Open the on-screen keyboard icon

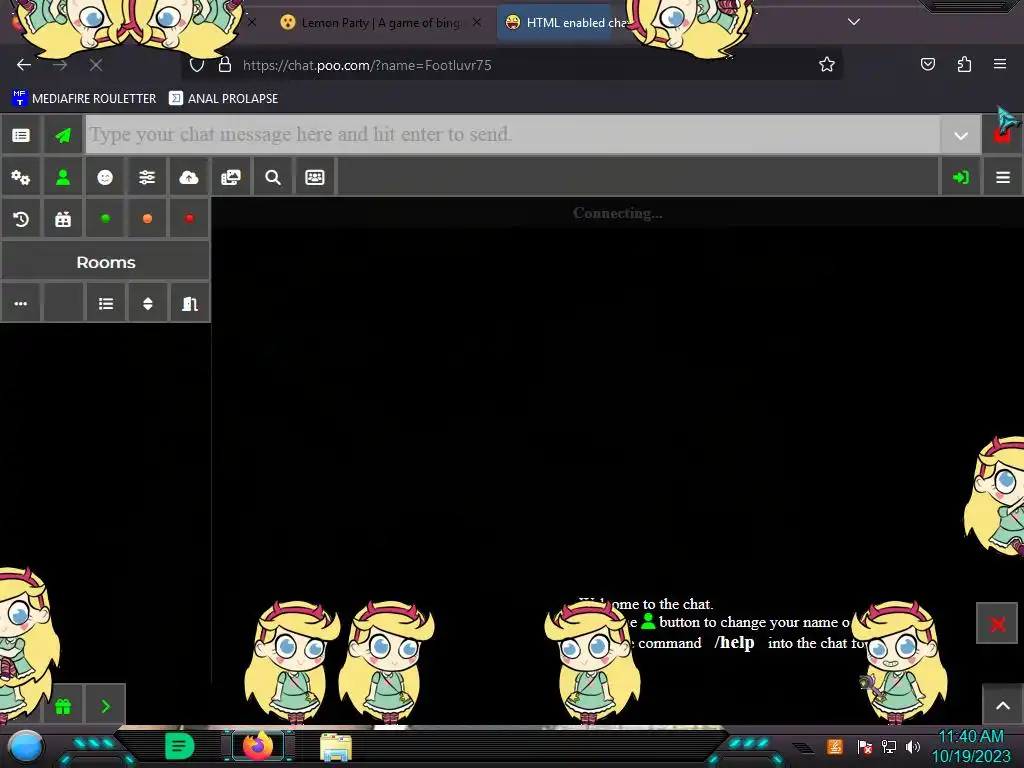point(315,177)
